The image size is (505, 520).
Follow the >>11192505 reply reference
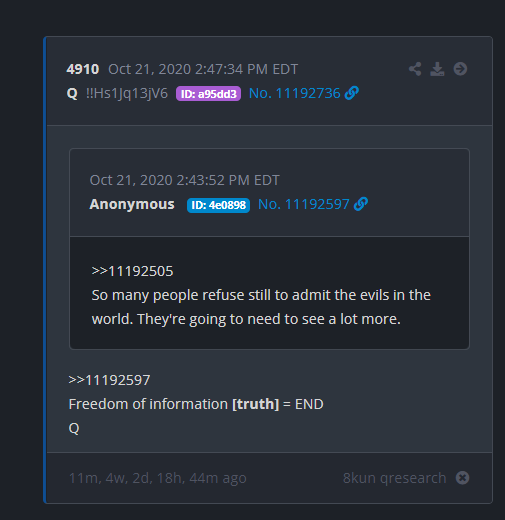coord(132,271)
